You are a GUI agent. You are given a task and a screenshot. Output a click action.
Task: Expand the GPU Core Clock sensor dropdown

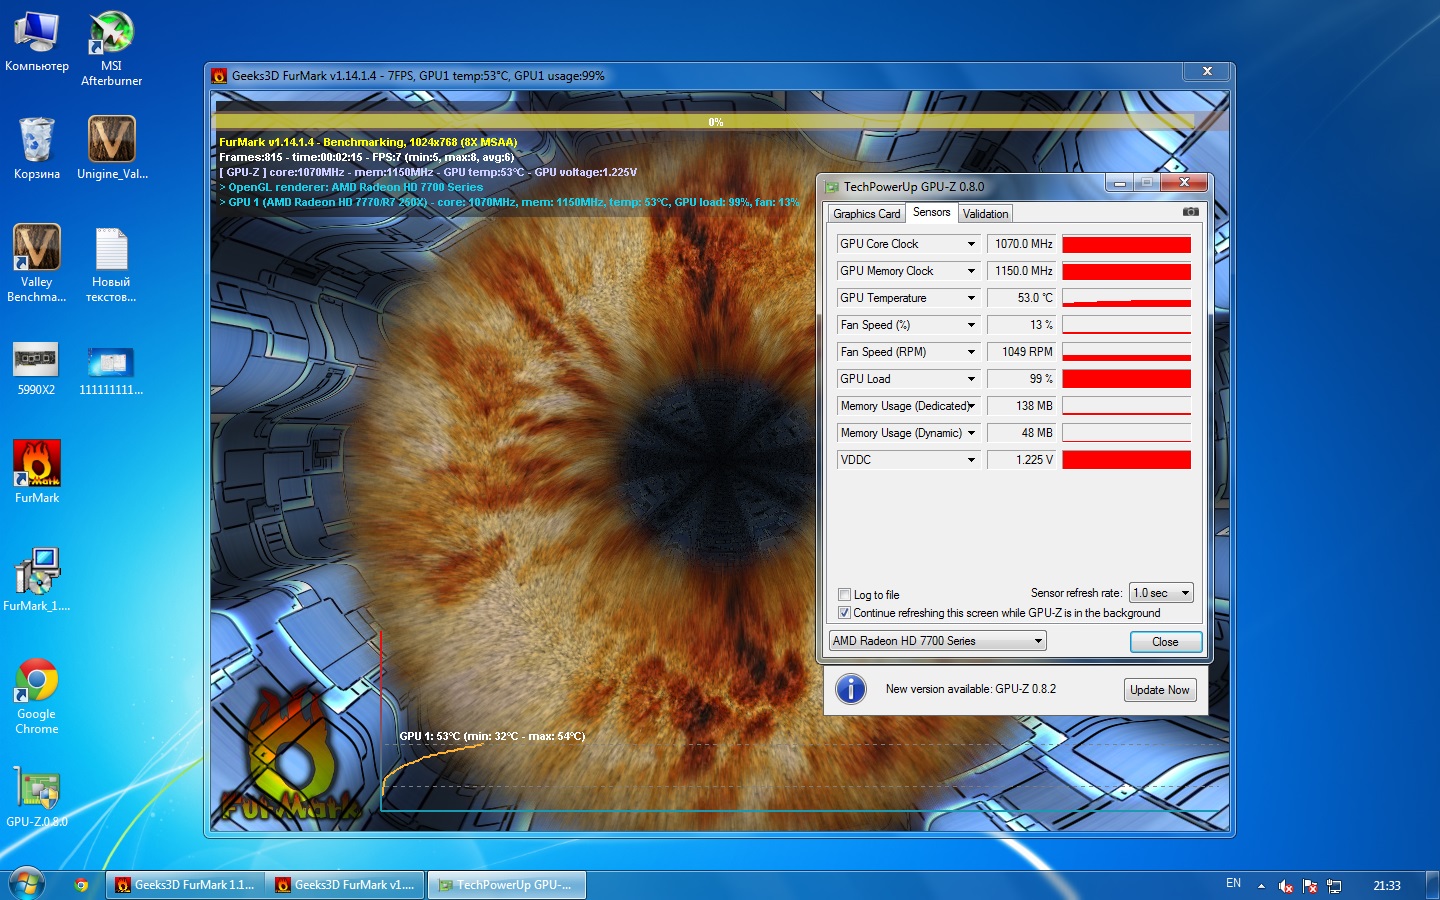(971, 244)
